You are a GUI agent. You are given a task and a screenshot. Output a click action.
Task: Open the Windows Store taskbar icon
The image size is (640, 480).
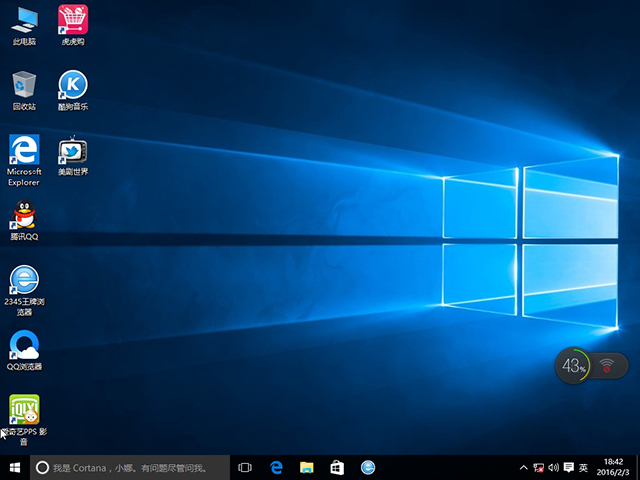337,467
